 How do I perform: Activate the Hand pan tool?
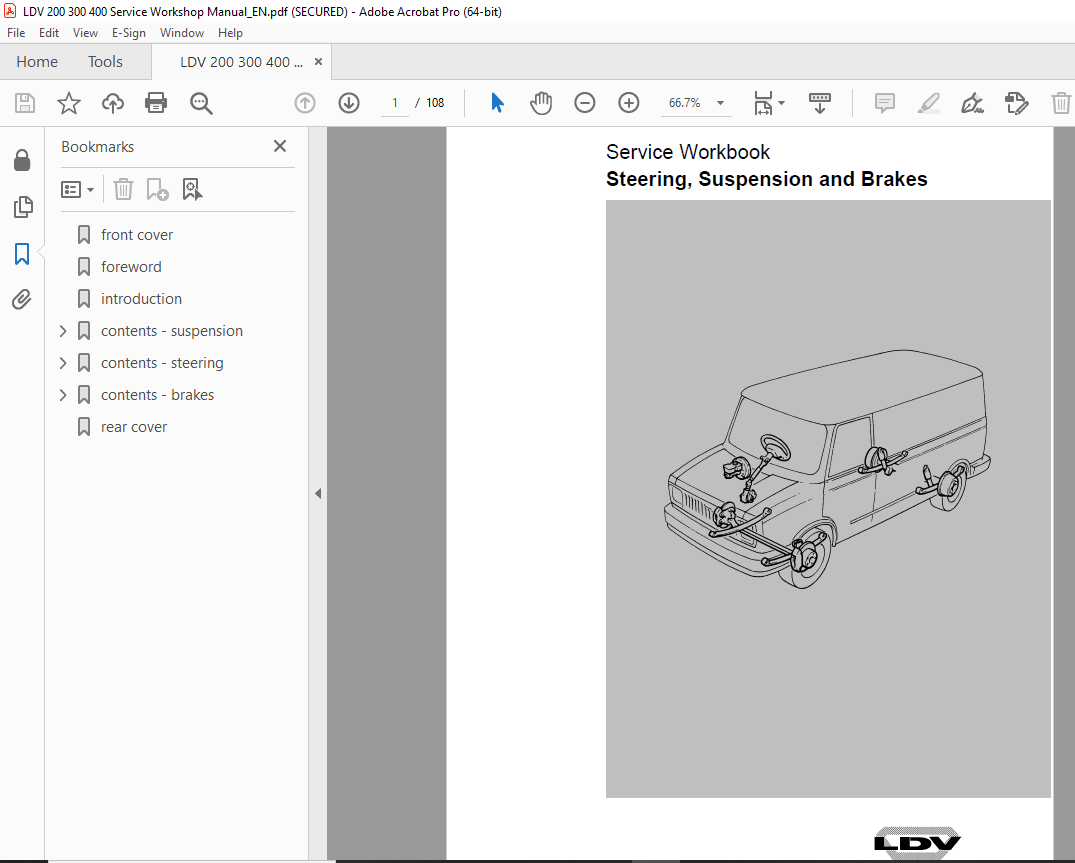(541, 103)
